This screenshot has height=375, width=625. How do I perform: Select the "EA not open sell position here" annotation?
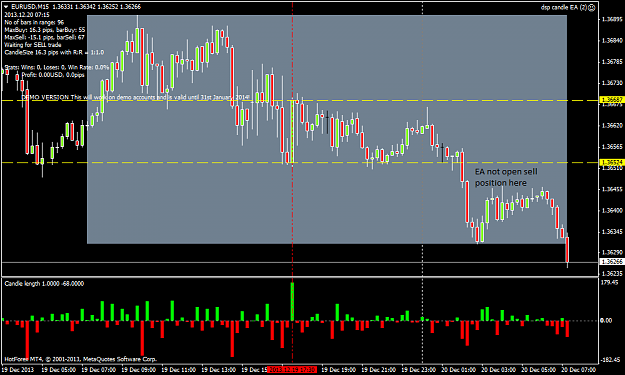pyautogui.click(x=506, y=177)
